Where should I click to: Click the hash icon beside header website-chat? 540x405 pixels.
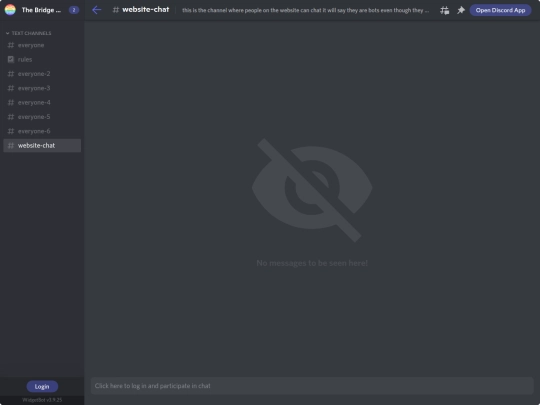pos(116,10)
